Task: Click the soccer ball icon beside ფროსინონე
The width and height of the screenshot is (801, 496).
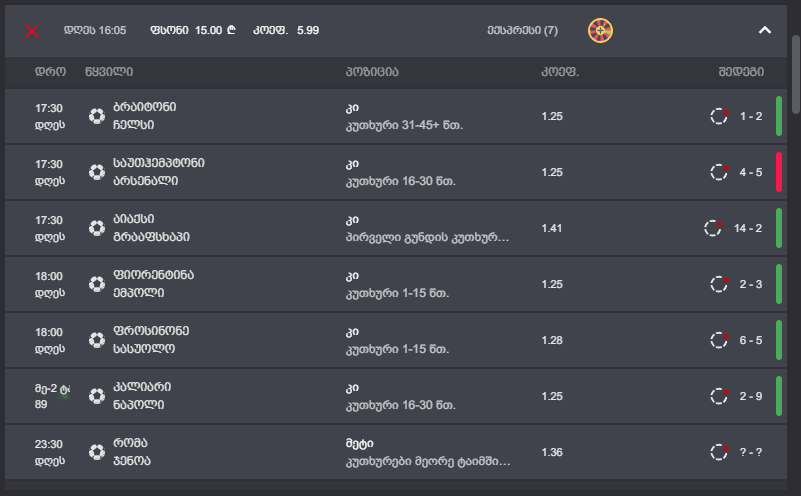Action: (x=97, y=340)
